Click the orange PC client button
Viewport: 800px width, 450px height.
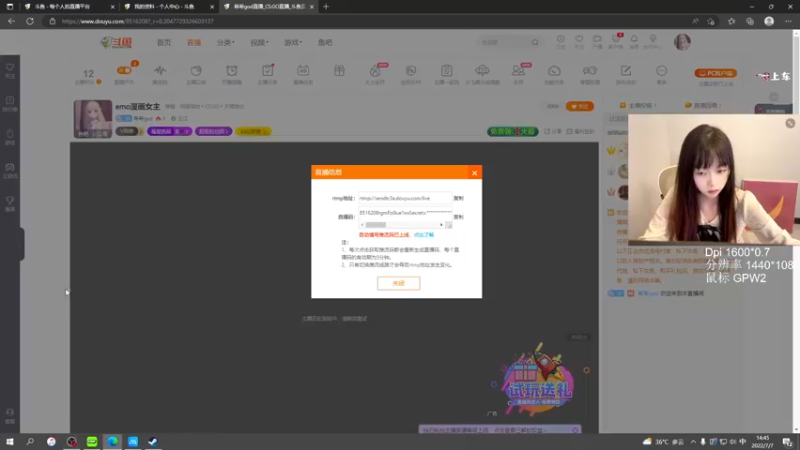[716, 73]
